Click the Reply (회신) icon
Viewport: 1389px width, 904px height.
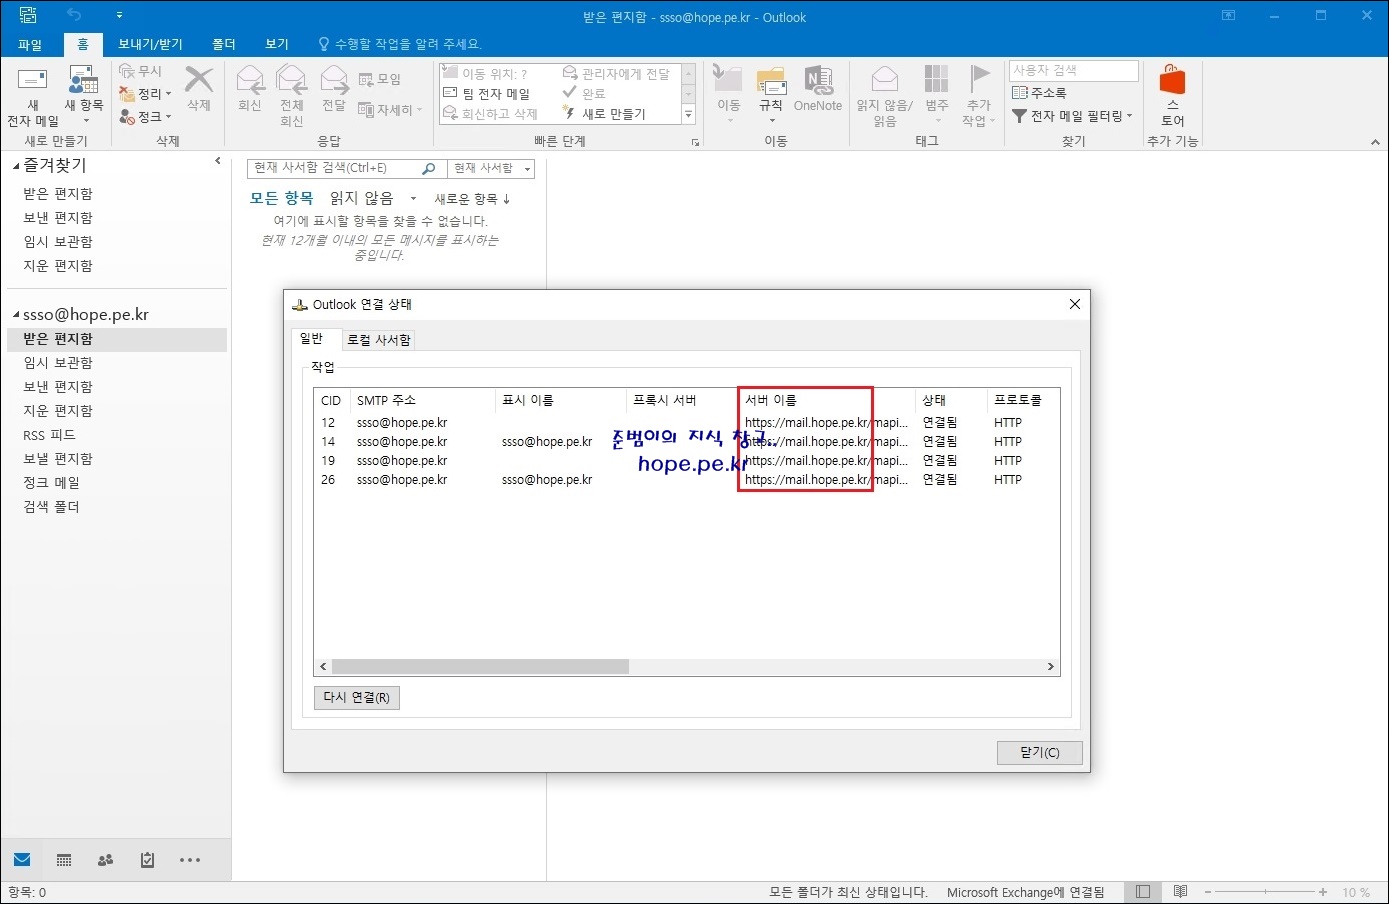249,80
